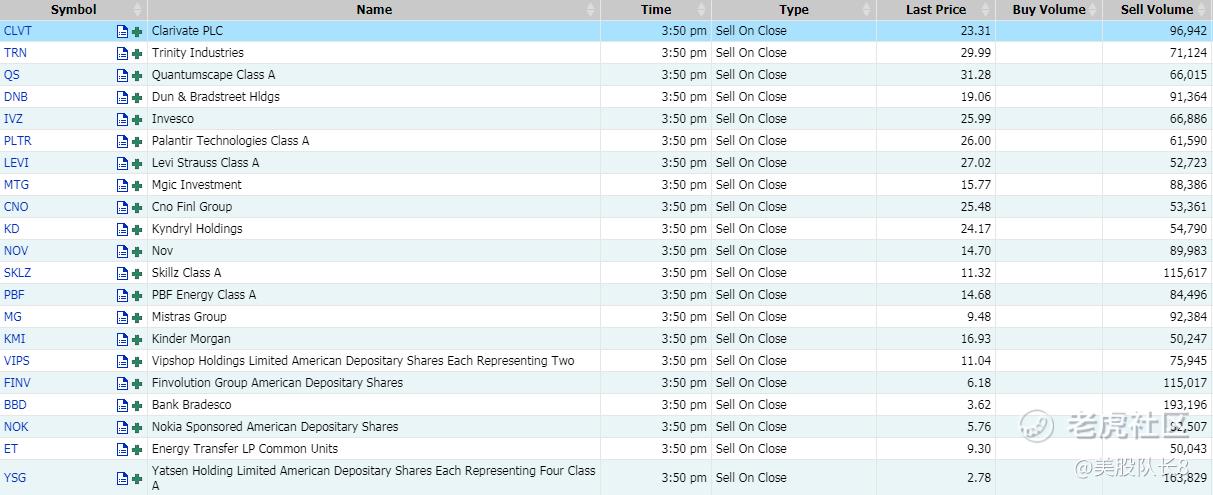Add ET using the plus icon
1213x495 pixels.
pyautogui.click(x=137, y=450)
